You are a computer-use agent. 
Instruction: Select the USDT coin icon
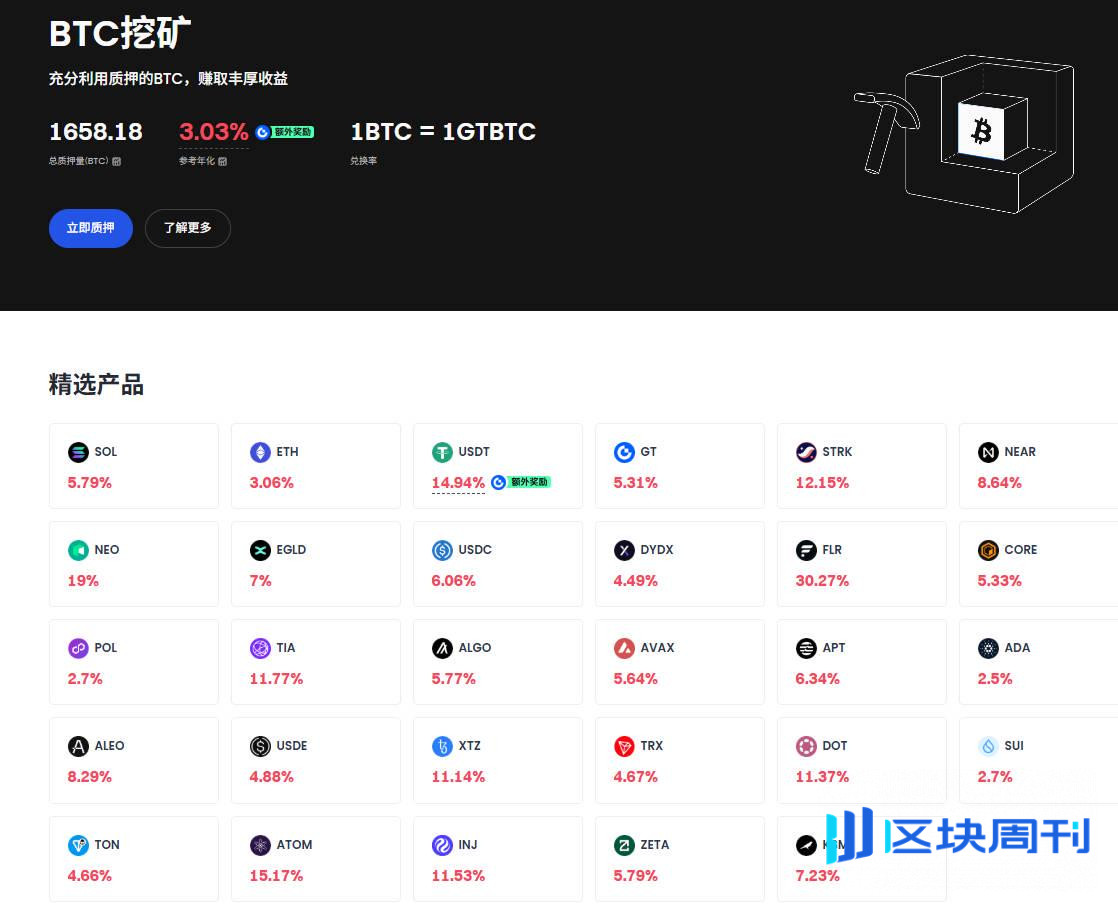442,452
